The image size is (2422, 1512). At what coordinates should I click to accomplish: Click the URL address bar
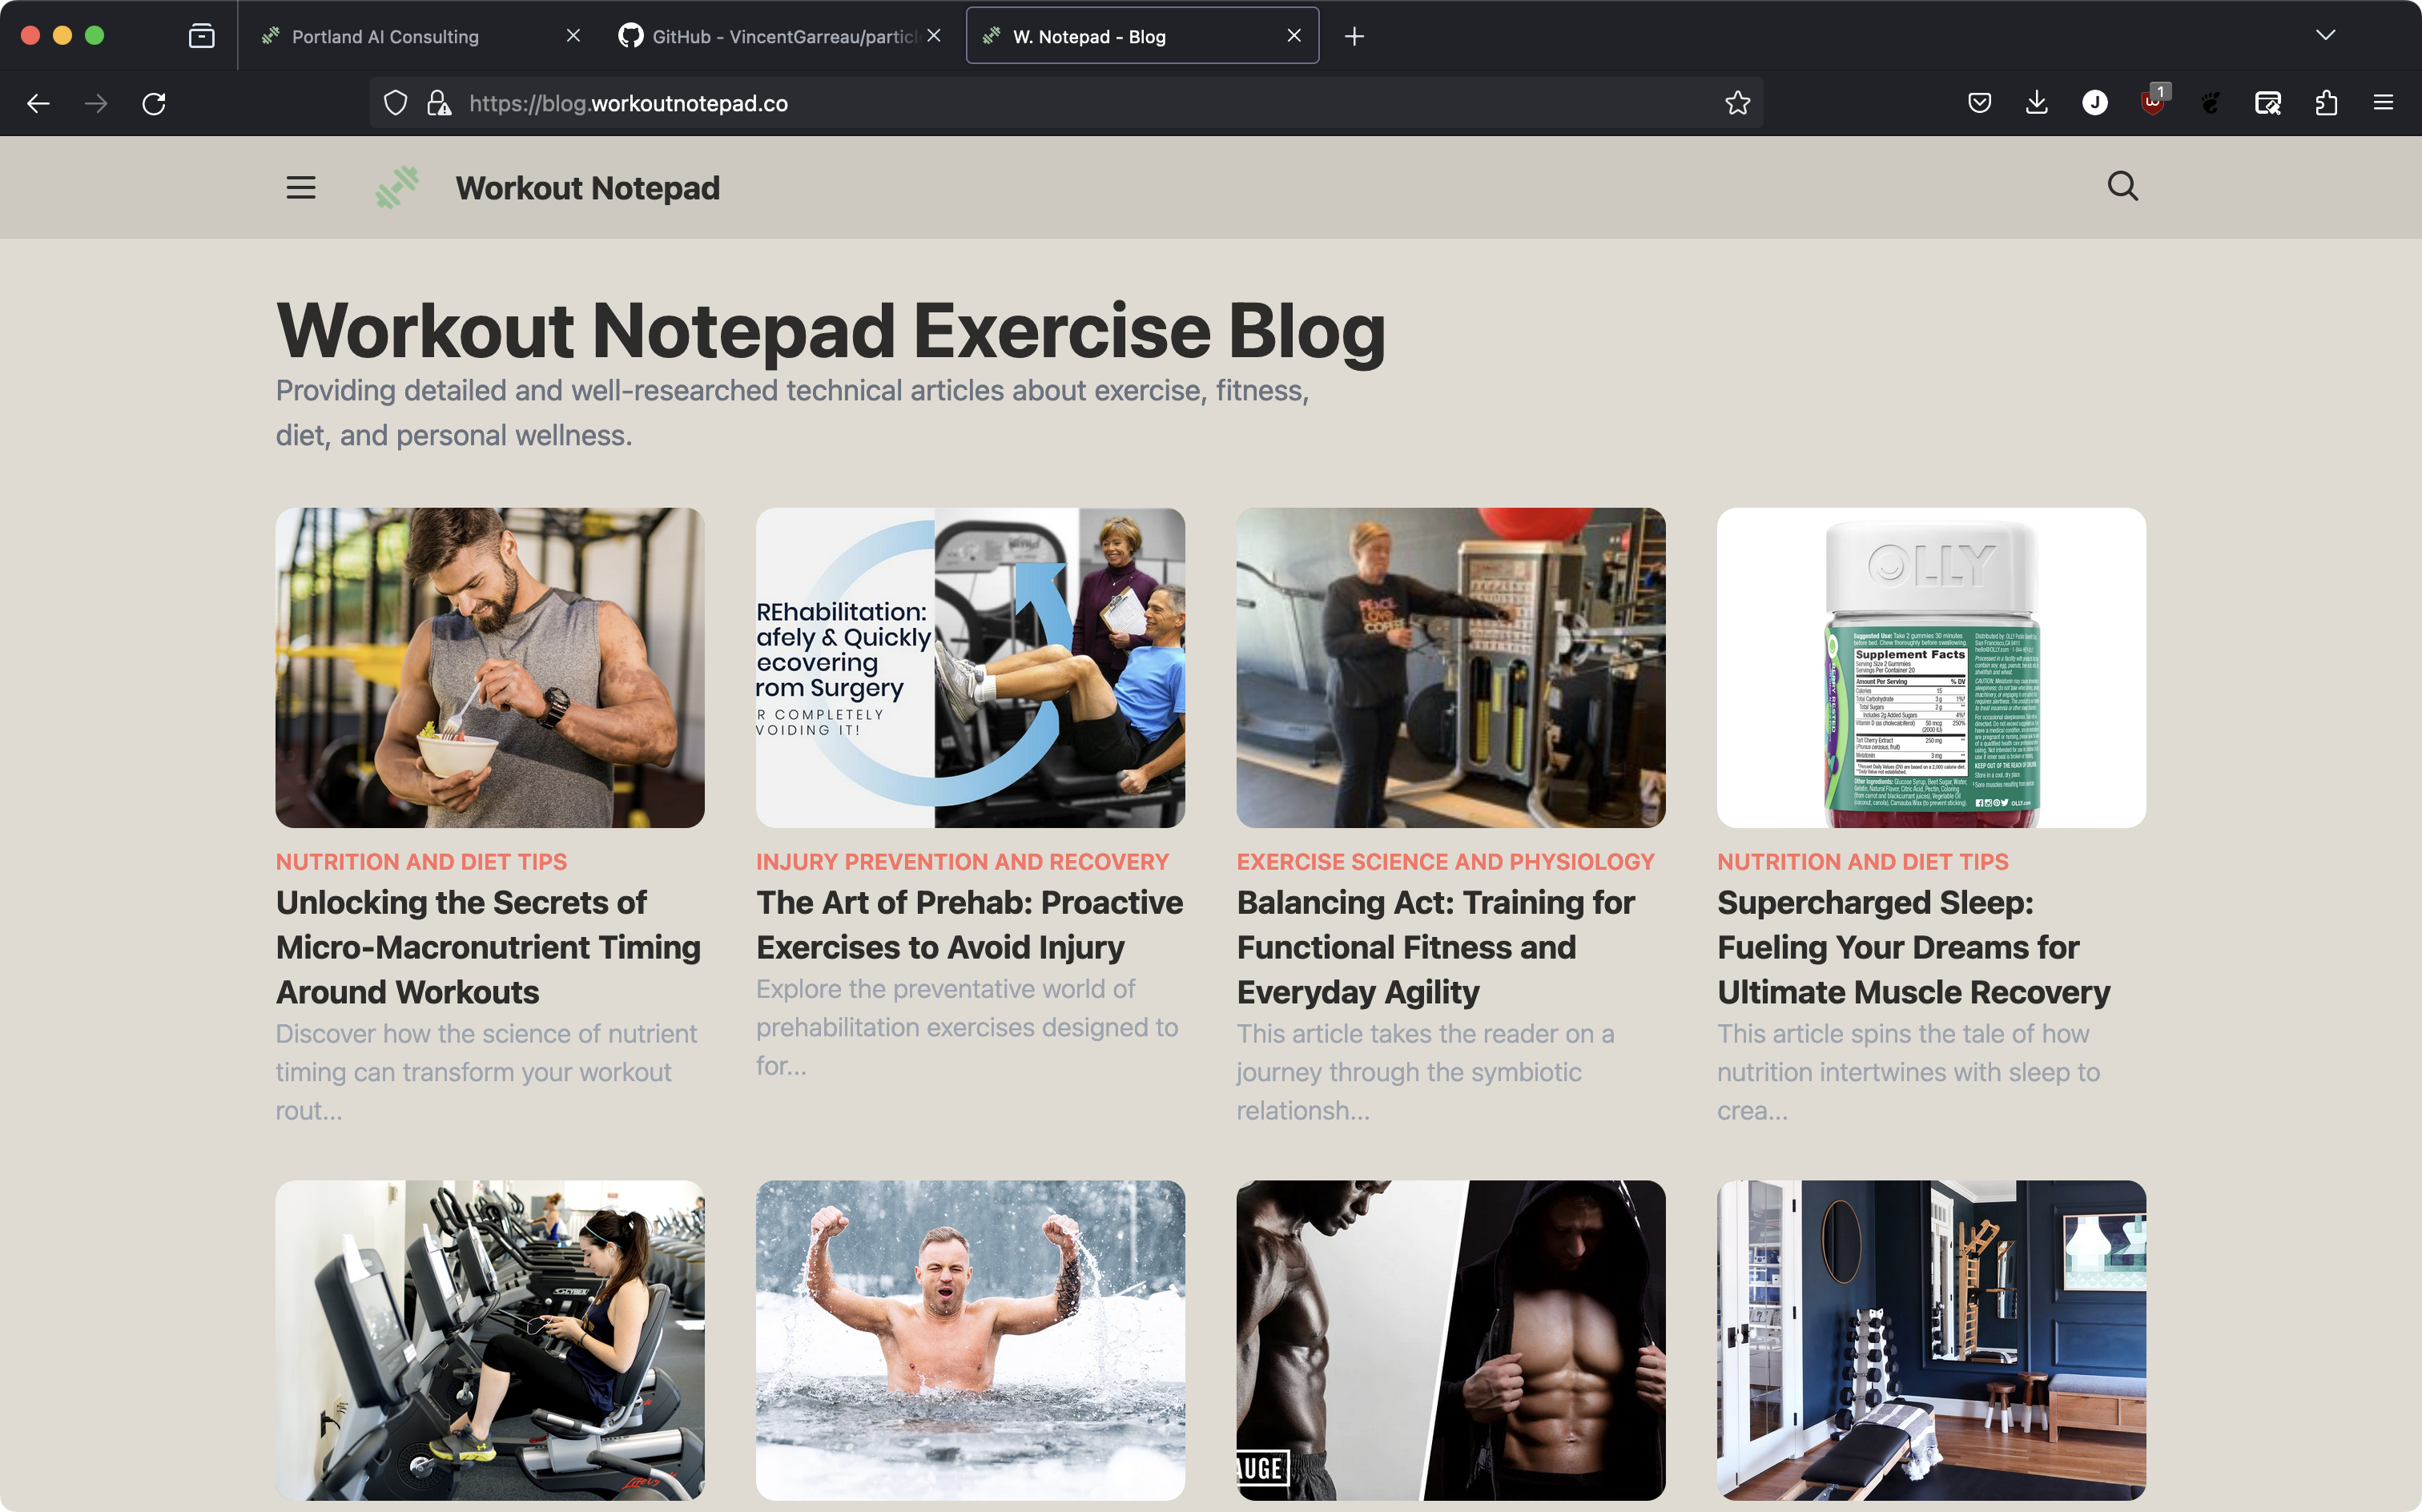click(x=1066, y=103)
